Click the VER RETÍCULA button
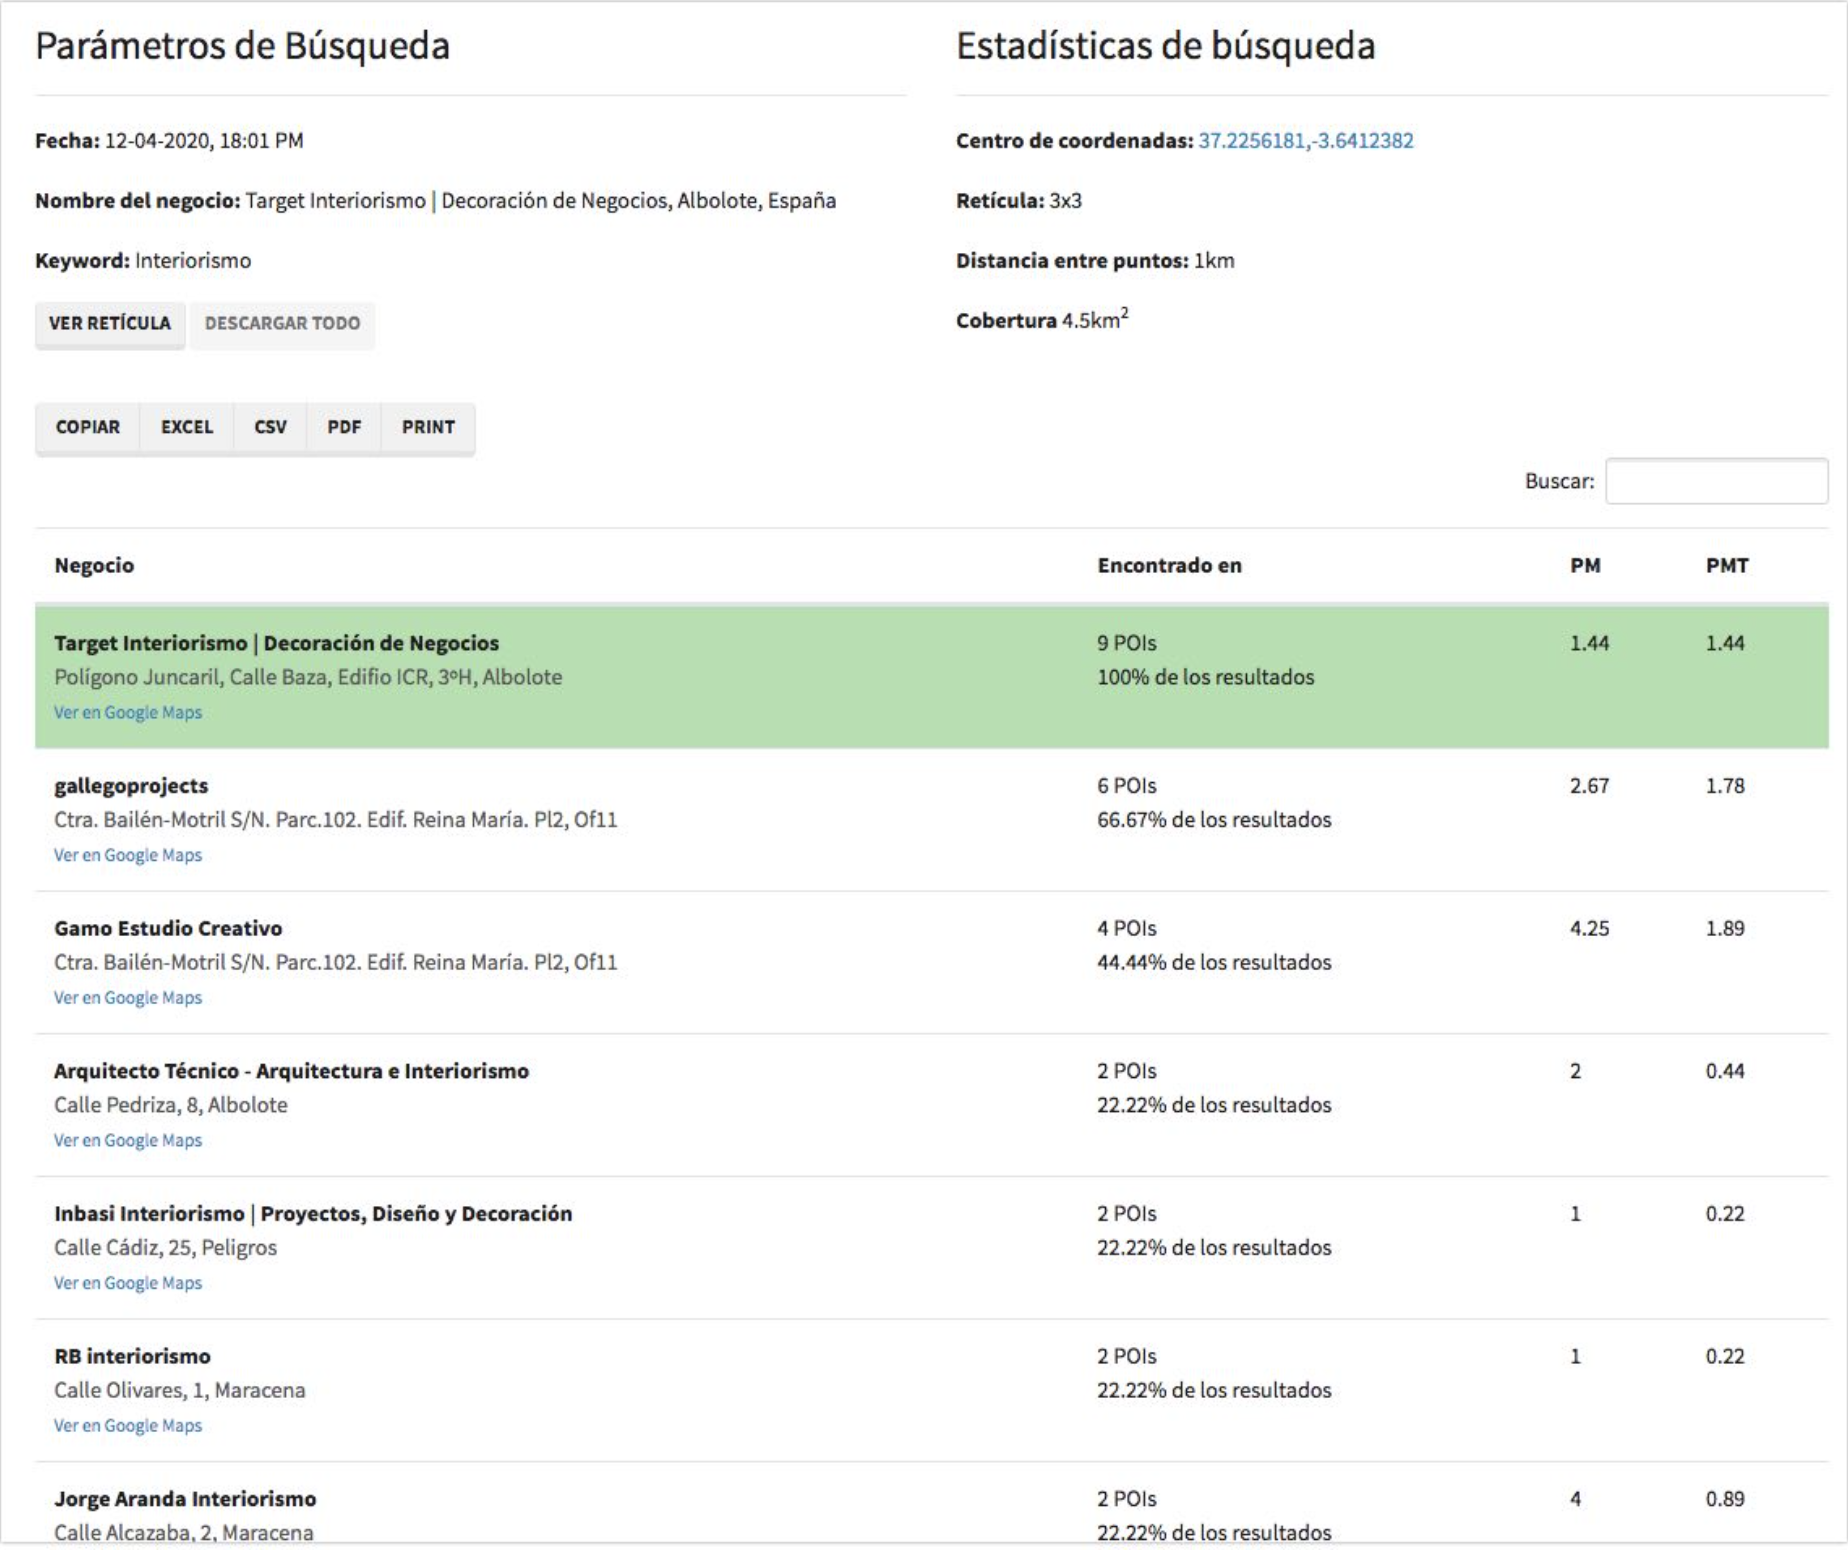Screen dimensions: 1848x1550 pos(110,324)
